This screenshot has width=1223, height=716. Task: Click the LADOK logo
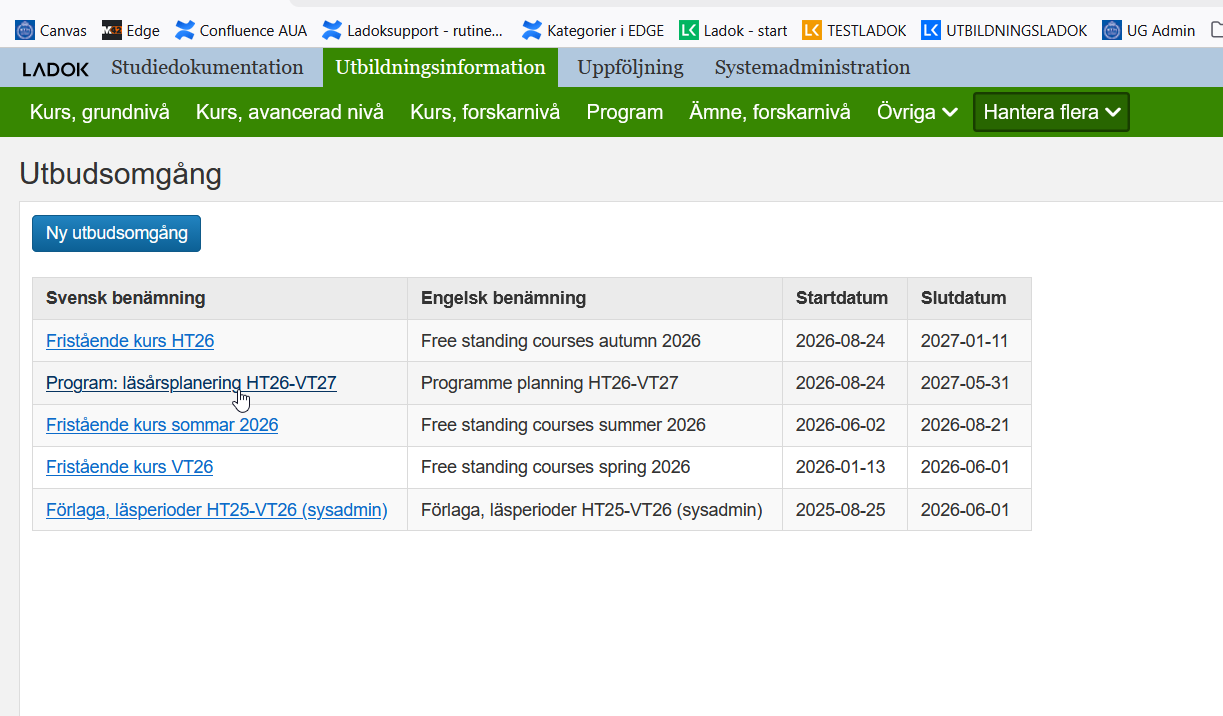click(x=56, y=69)
